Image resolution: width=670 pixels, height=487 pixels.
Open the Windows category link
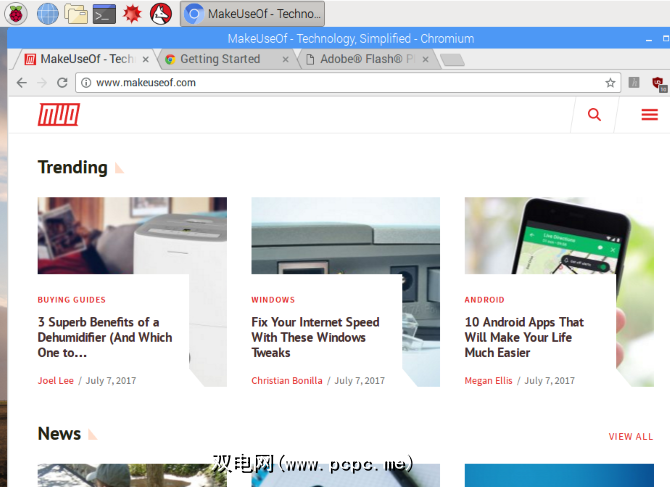pos(273,300)
